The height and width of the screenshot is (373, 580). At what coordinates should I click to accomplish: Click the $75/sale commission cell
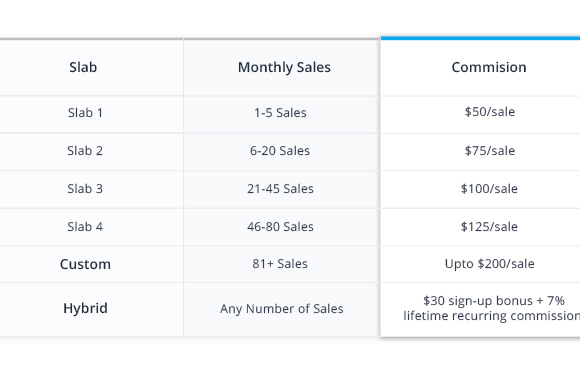point(489,151)
